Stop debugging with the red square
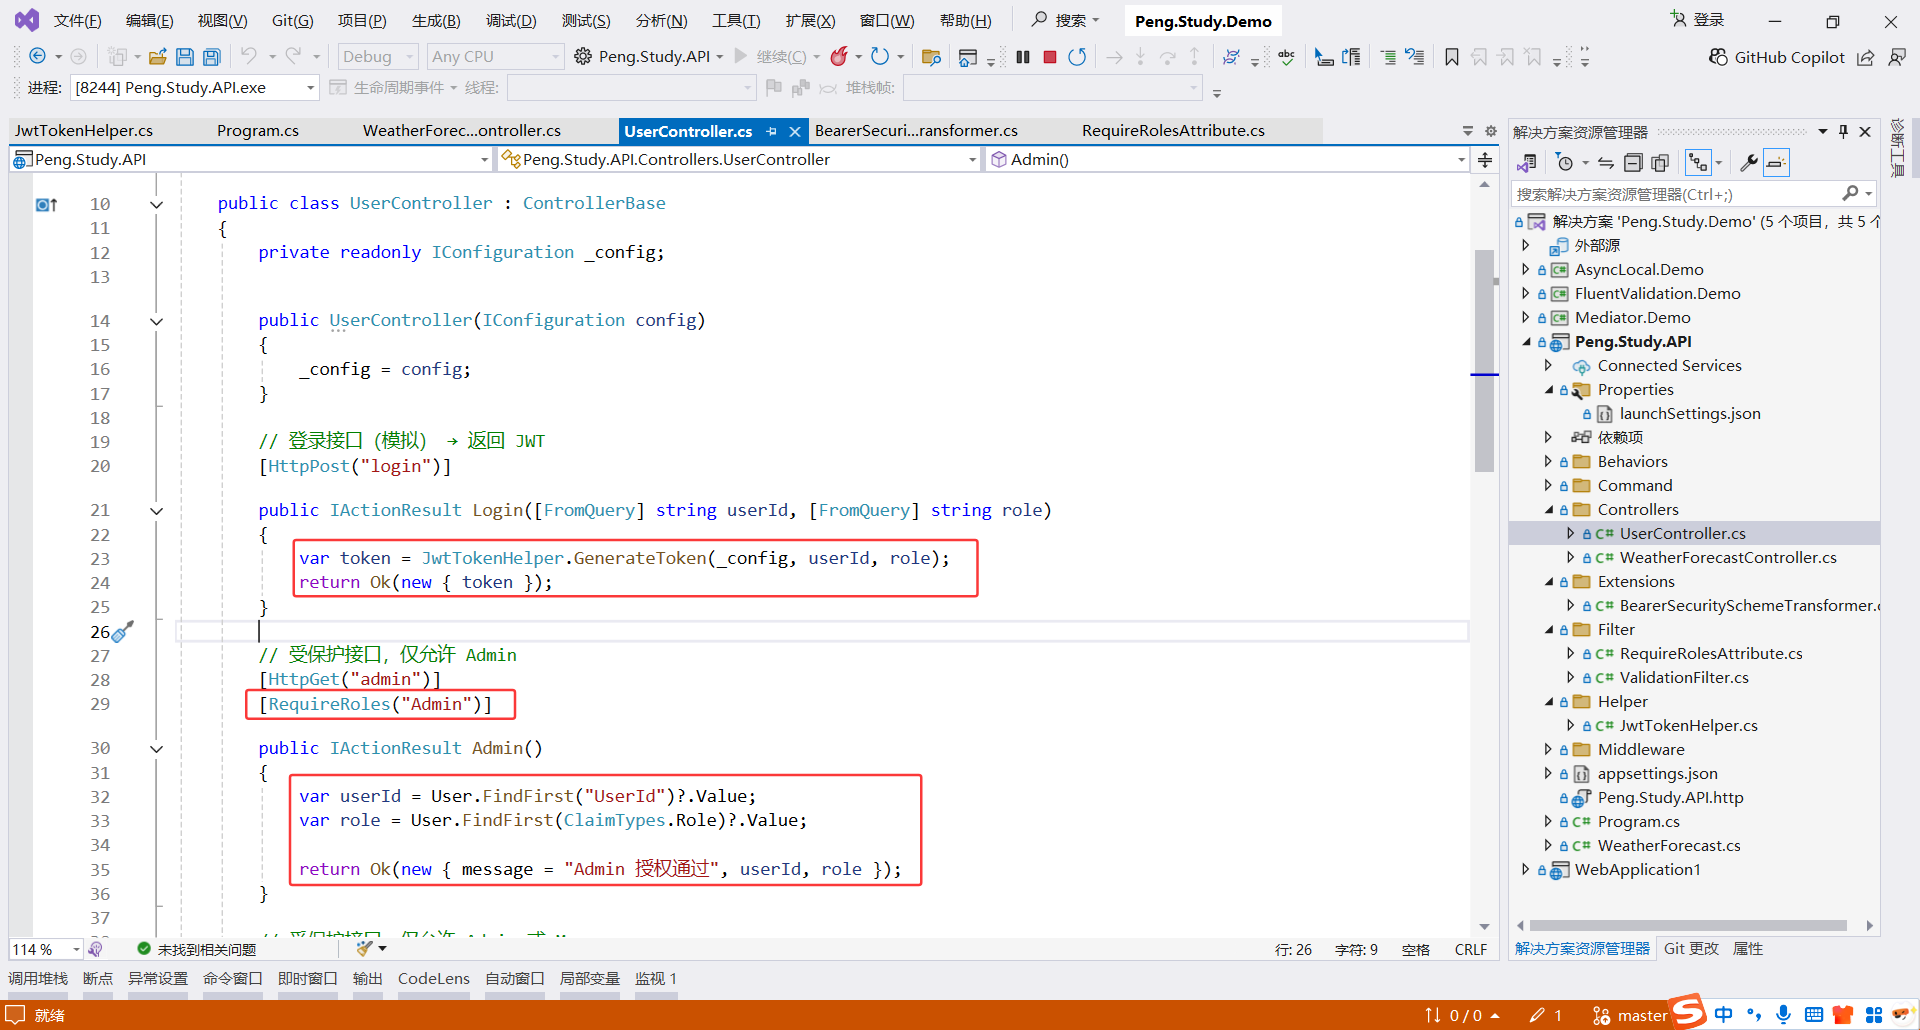The height and width of the screenshot is (1030, 1920). point(1050,57)
